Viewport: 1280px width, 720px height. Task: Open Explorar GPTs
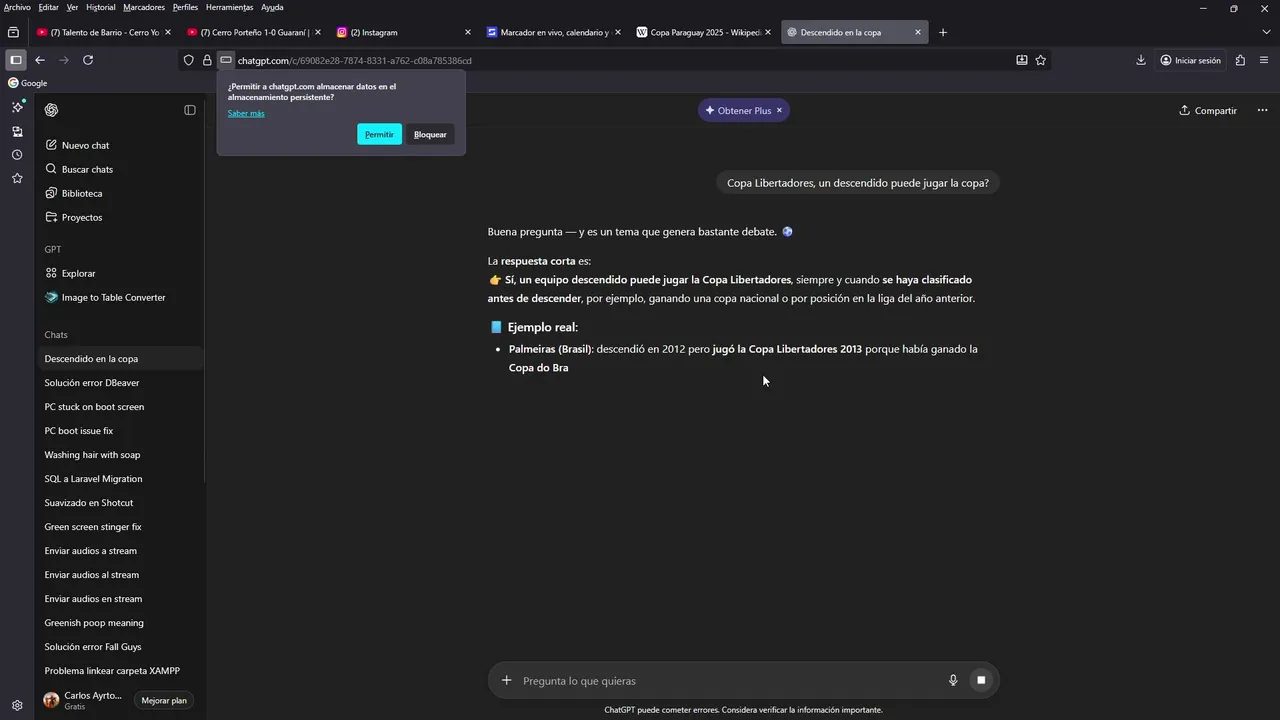(x=120, y=273)
